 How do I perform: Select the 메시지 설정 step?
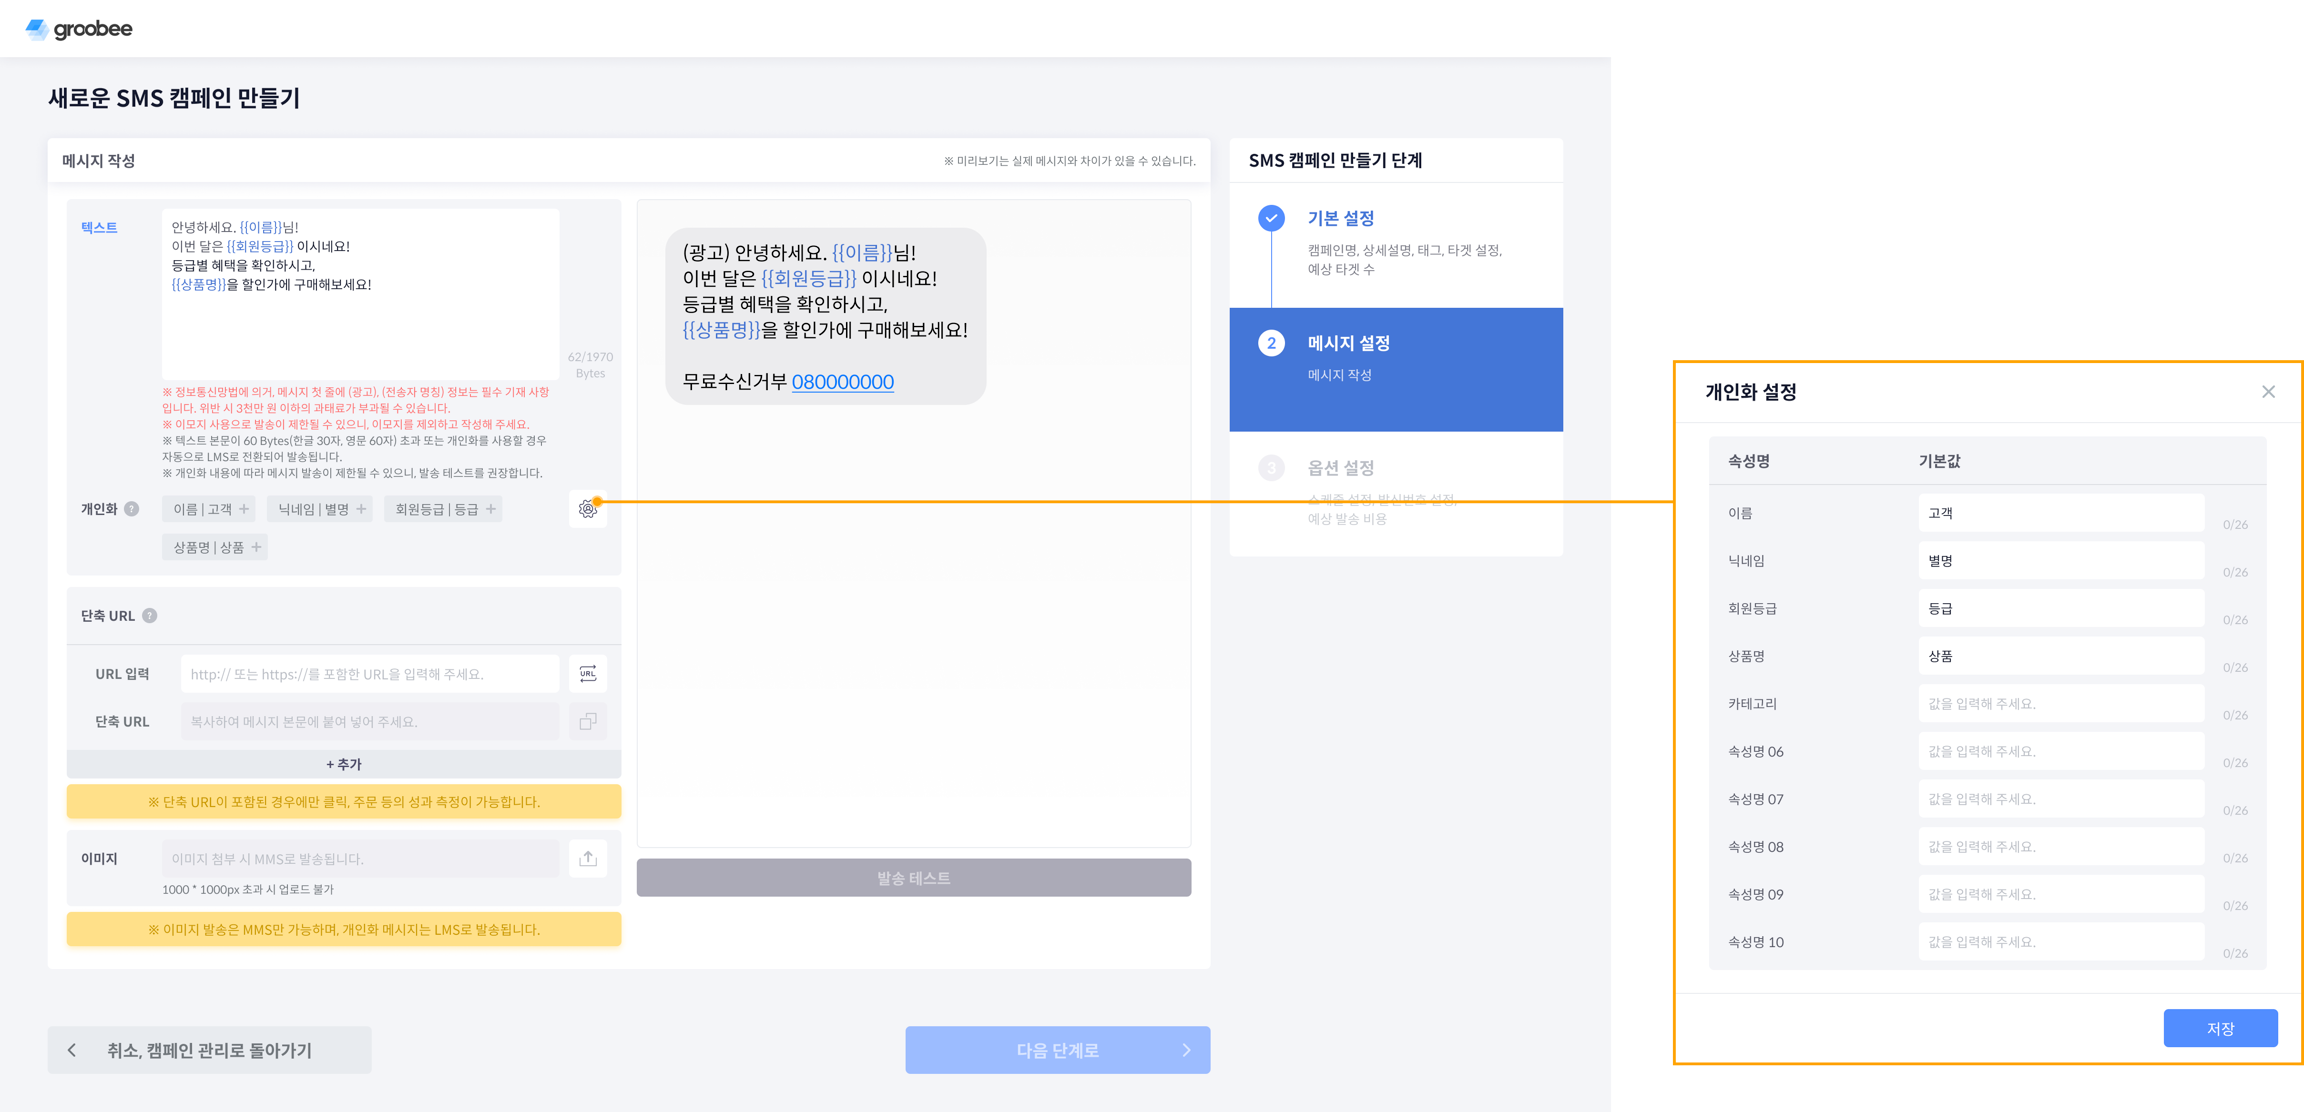pos(1348,343)
